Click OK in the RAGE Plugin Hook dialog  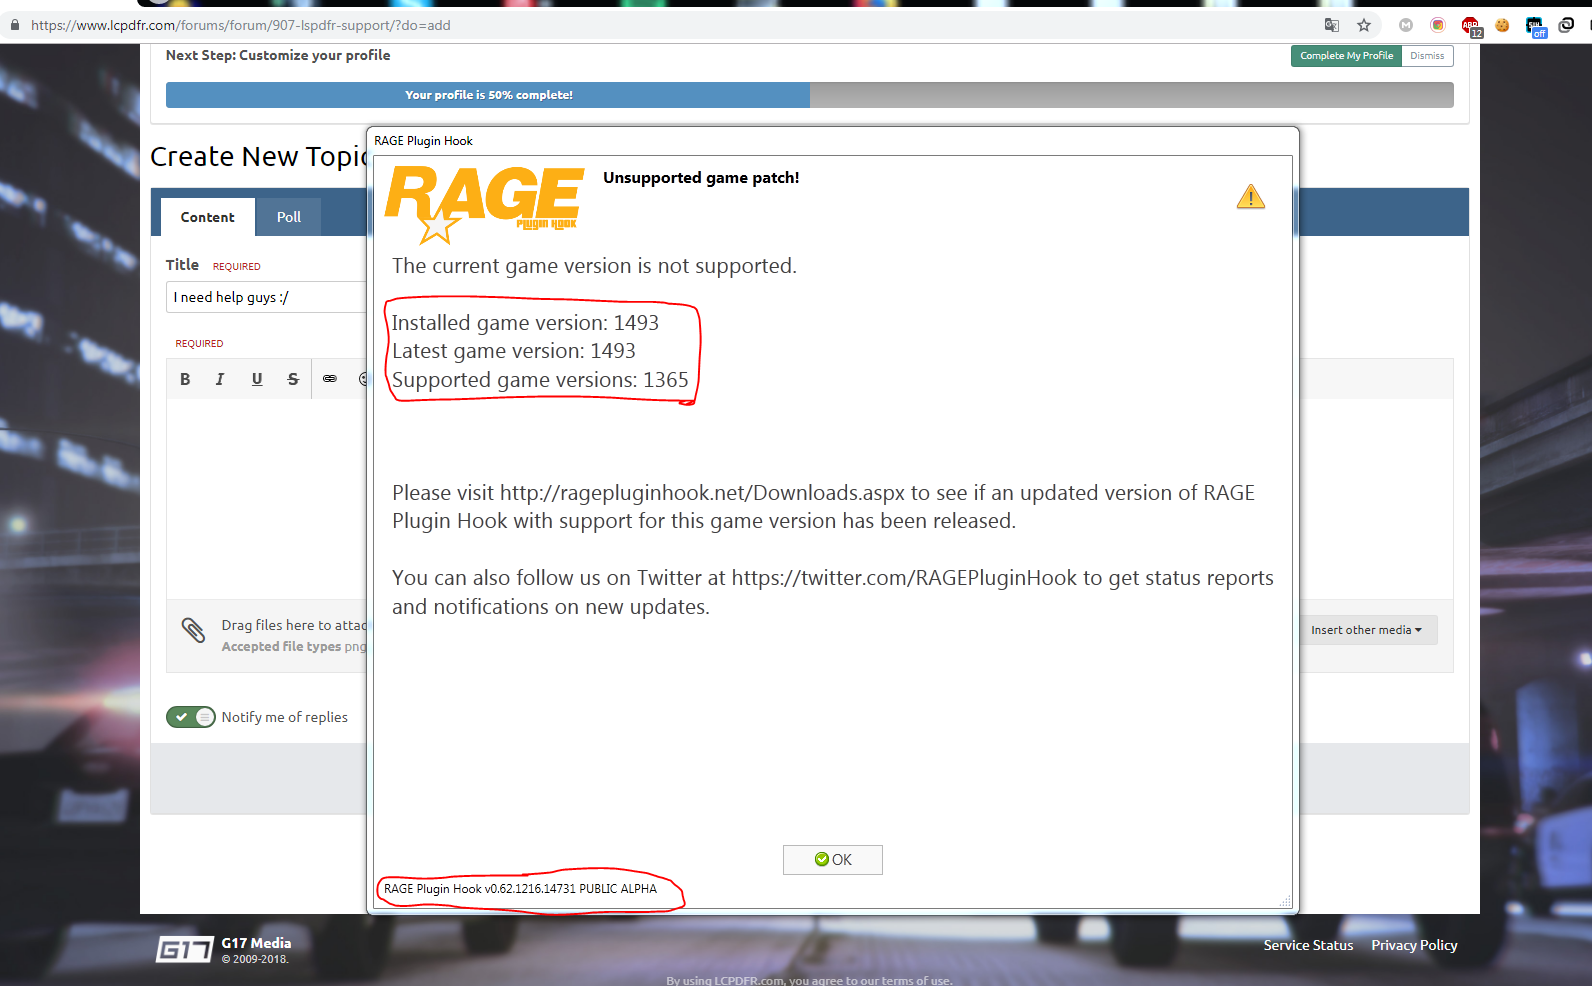[x=833, y=860]
